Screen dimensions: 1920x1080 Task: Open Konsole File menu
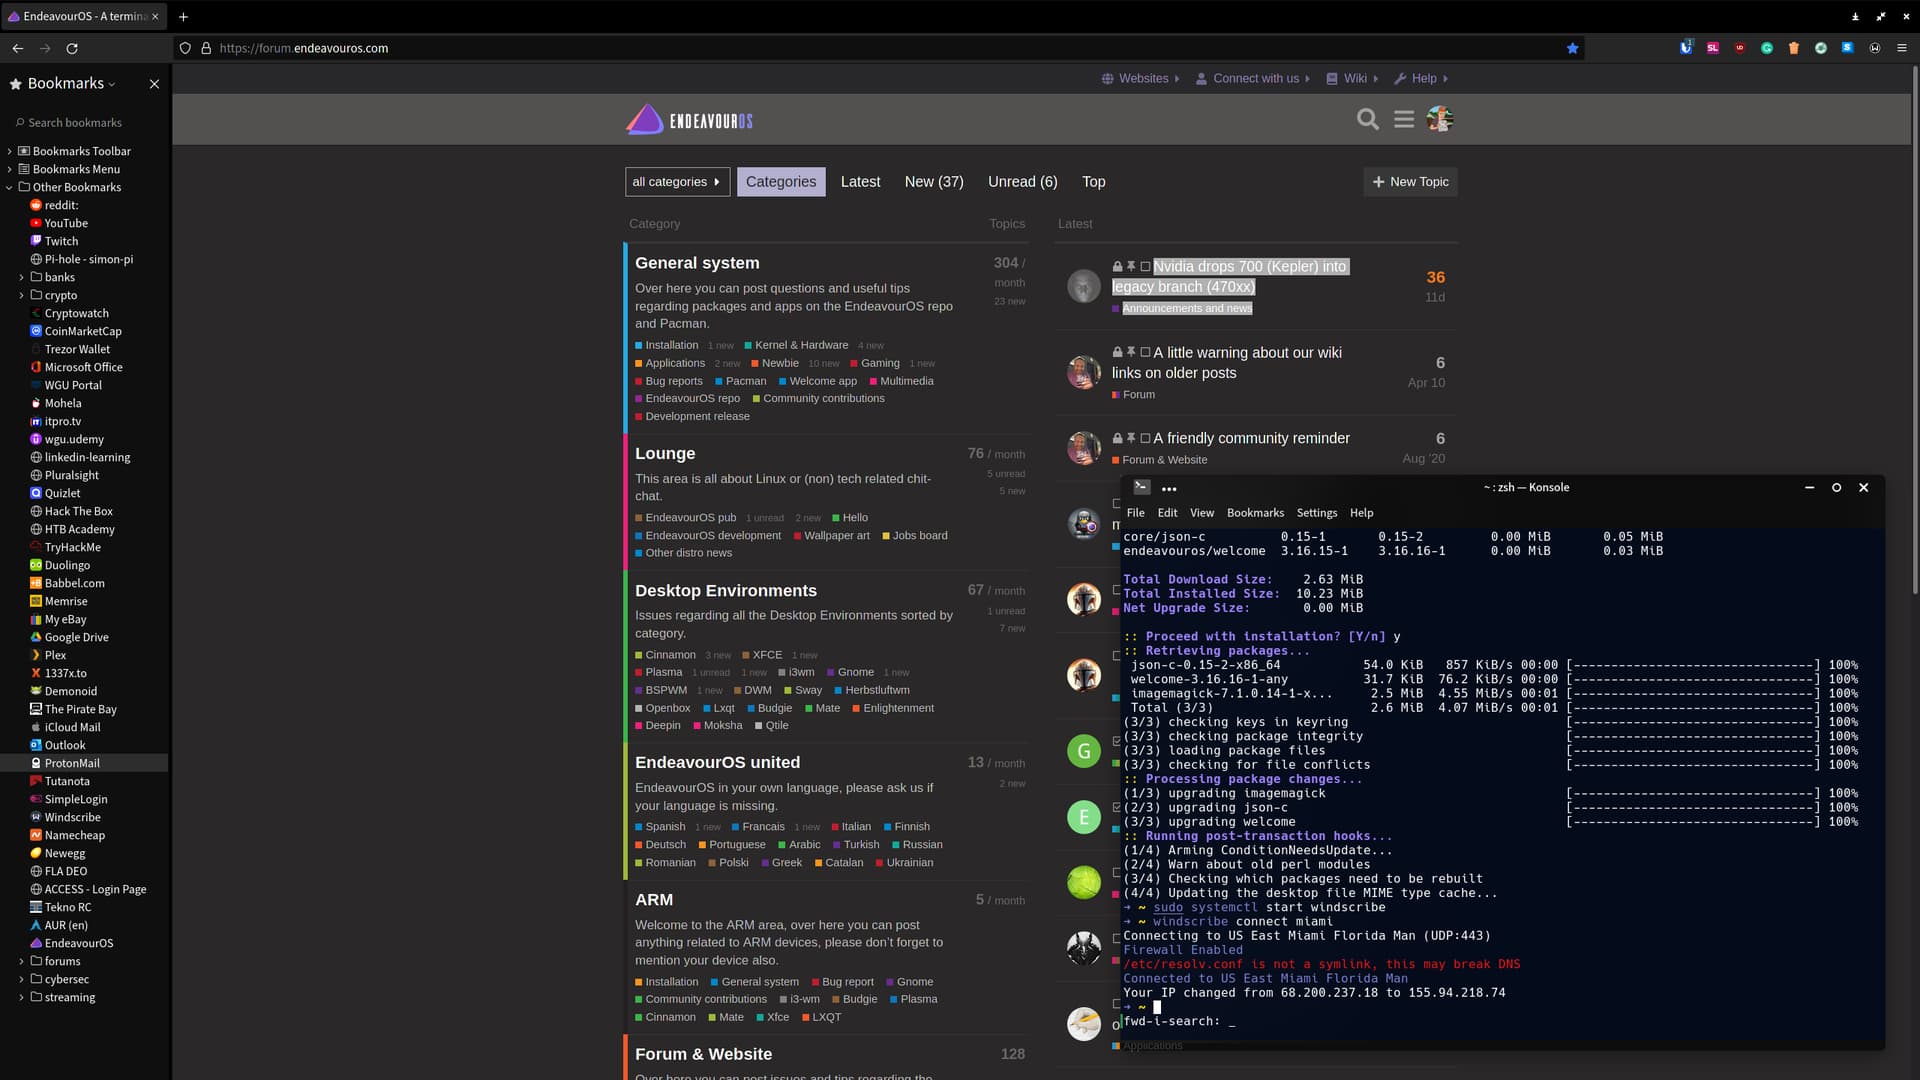click(1136, 513)
